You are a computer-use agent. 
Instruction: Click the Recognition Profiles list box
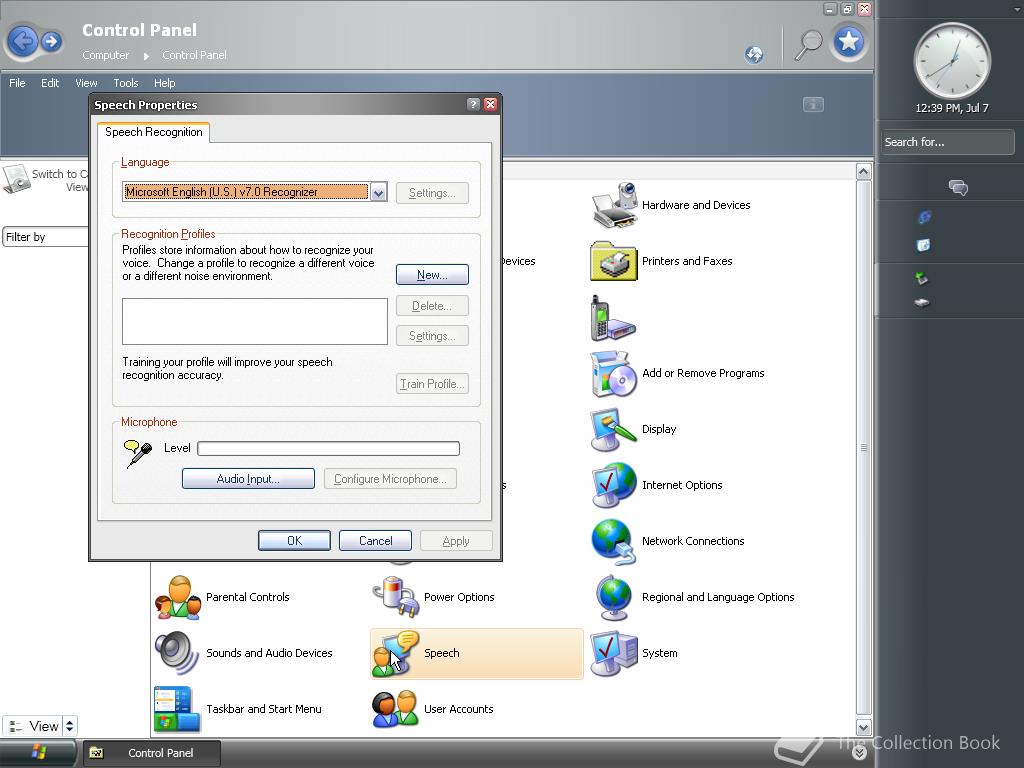[255, 321]
